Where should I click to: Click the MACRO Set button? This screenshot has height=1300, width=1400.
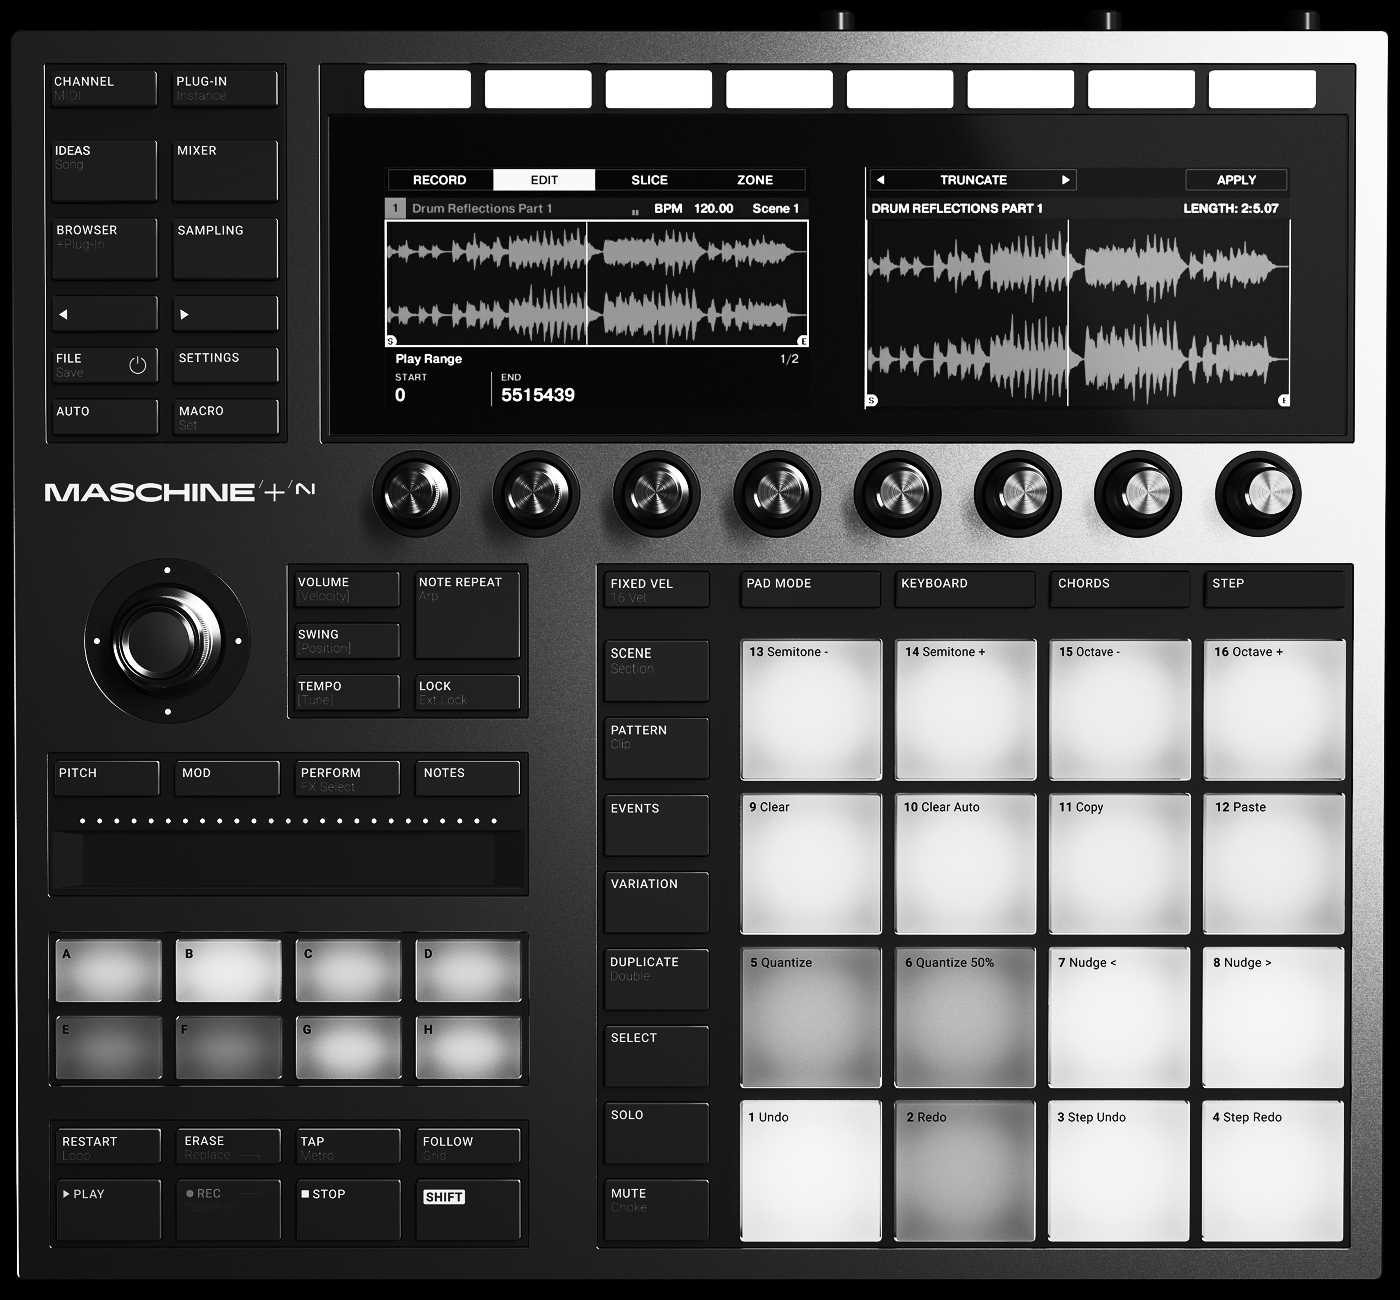(226, 417)
